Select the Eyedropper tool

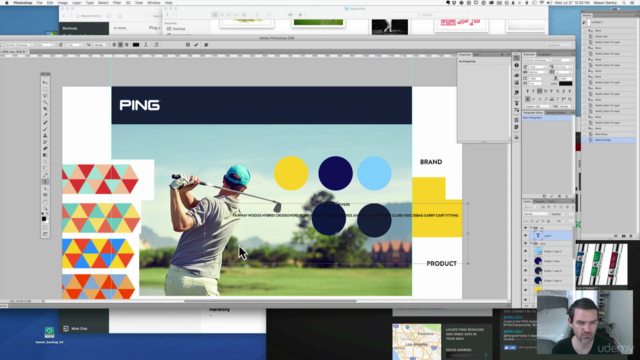(x=45, y=116)
